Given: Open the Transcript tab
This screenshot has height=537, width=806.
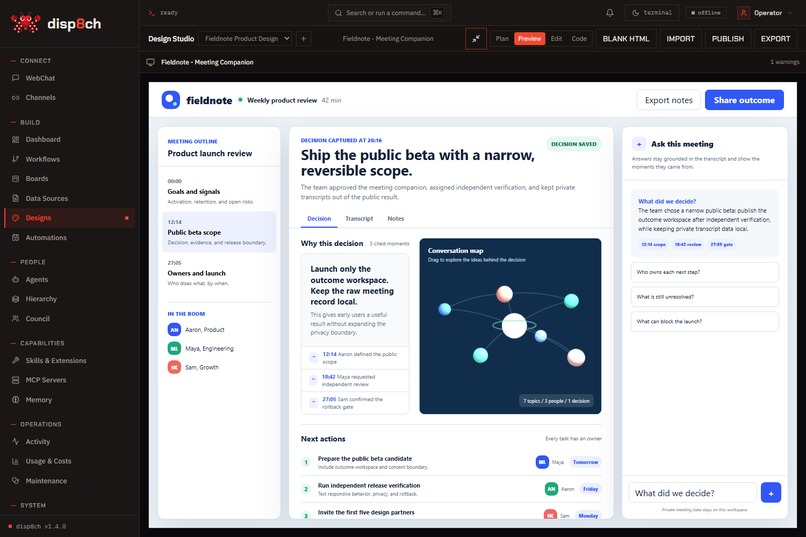Looking at the screenshot, I should click(x=359, y=219).
